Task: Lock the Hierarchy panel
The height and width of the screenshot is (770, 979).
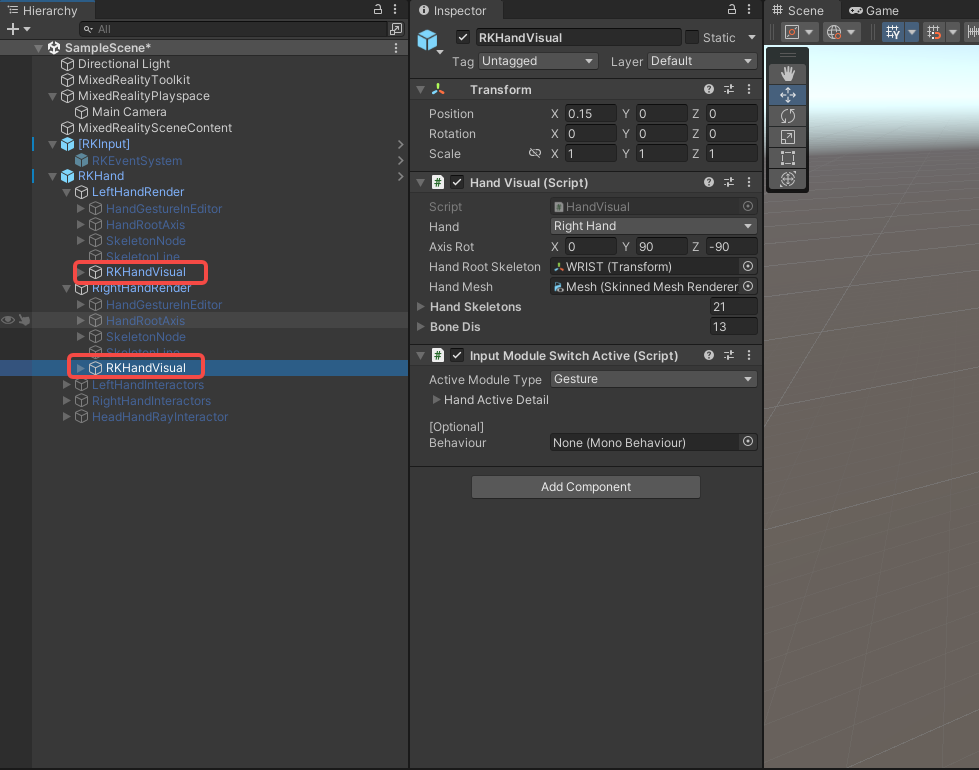Action: 378,9
